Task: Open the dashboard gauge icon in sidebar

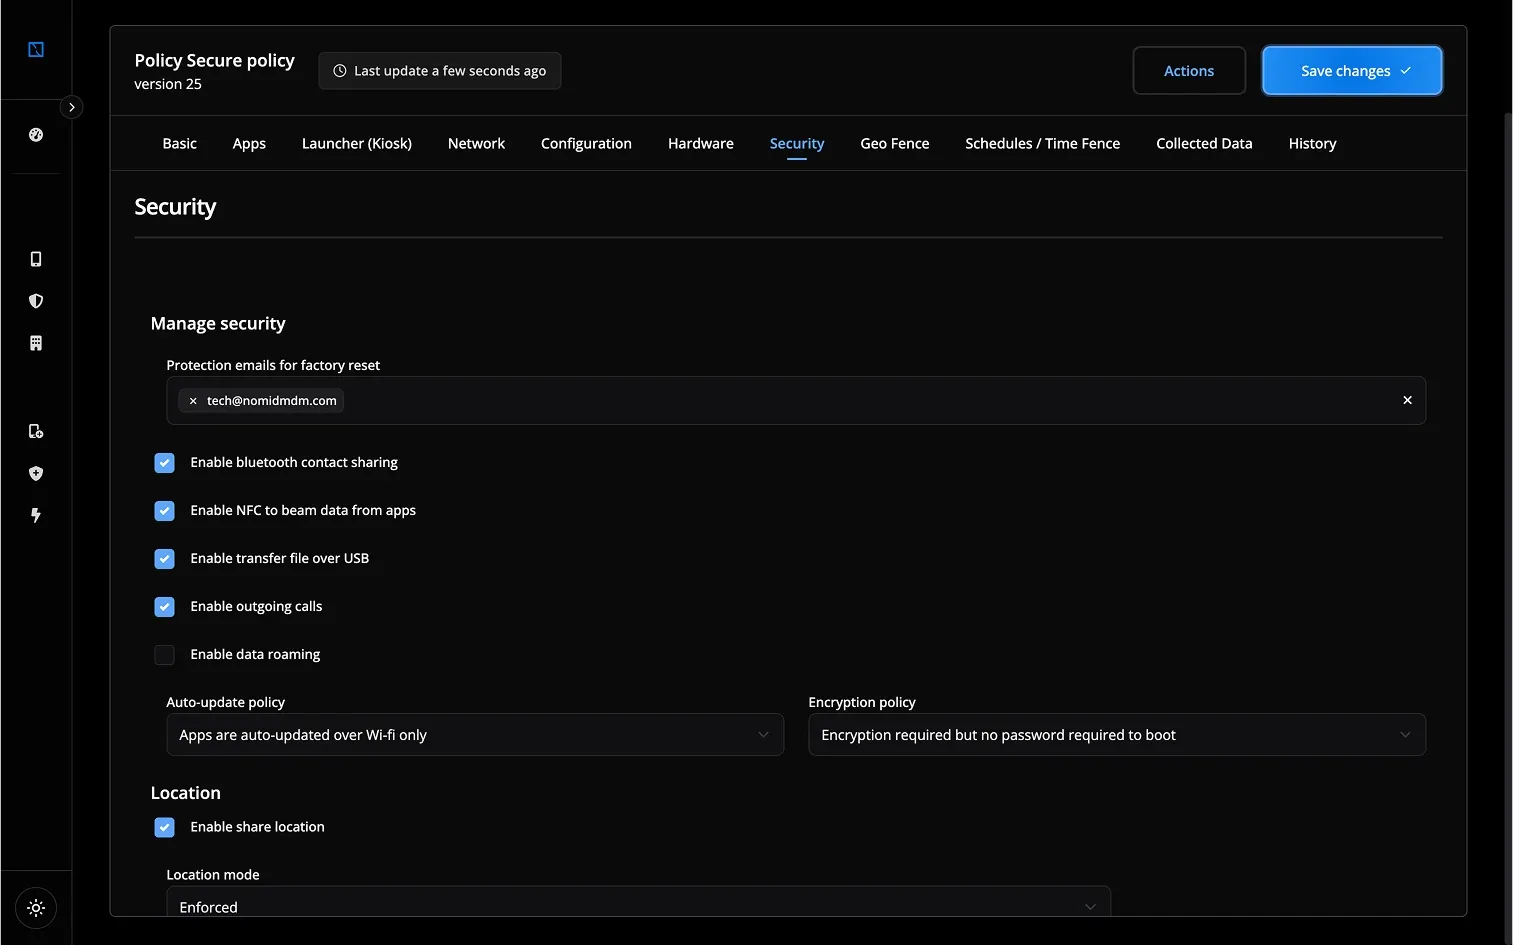Action: click(36, 135)
